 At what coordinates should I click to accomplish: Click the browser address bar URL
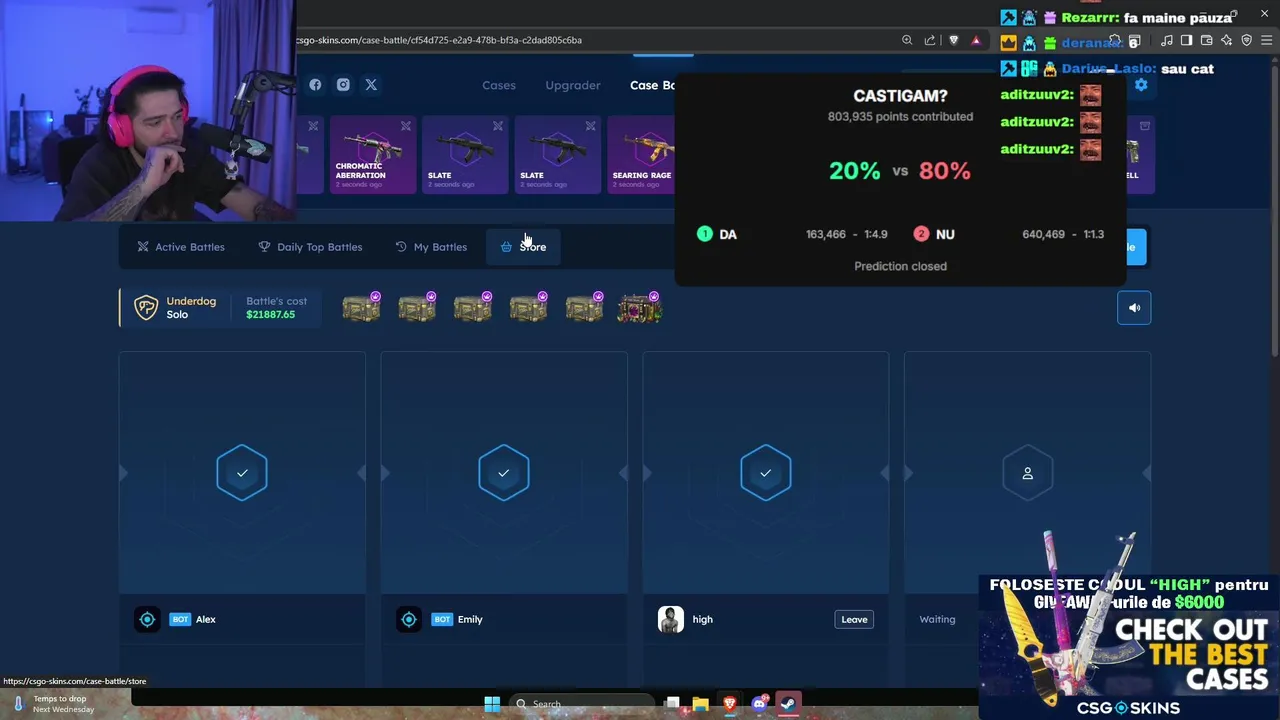point(440,40)
